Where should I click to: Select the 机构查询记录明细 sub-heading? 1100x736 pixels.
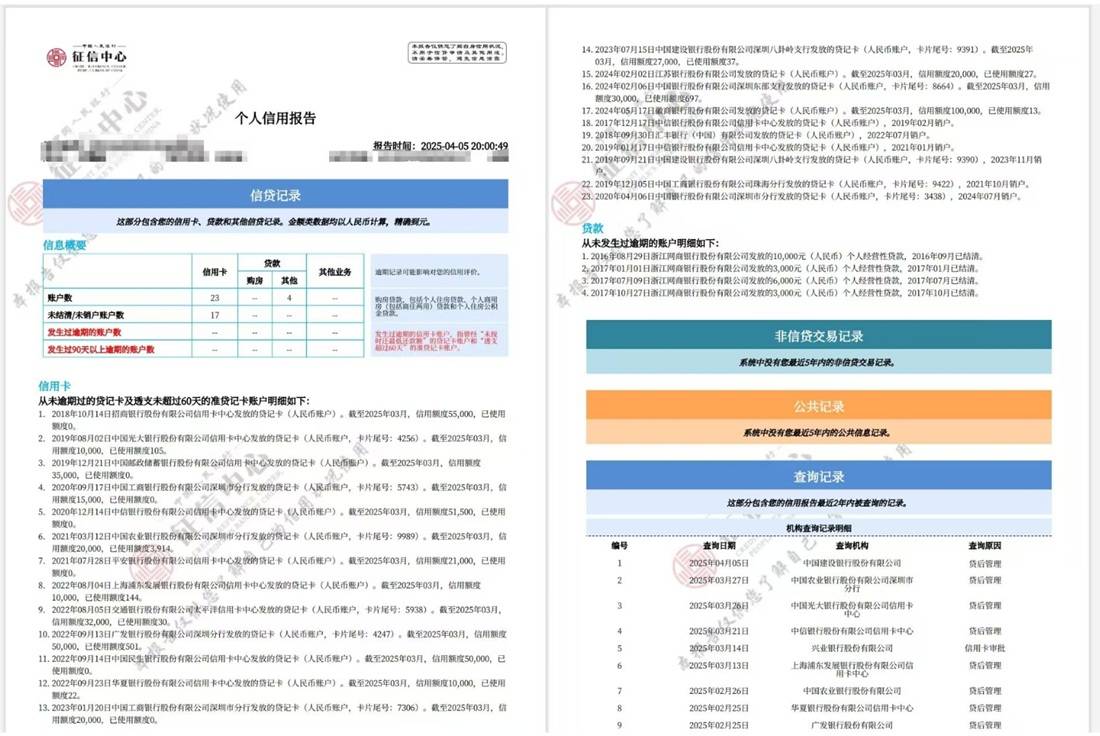coord(819,528)
